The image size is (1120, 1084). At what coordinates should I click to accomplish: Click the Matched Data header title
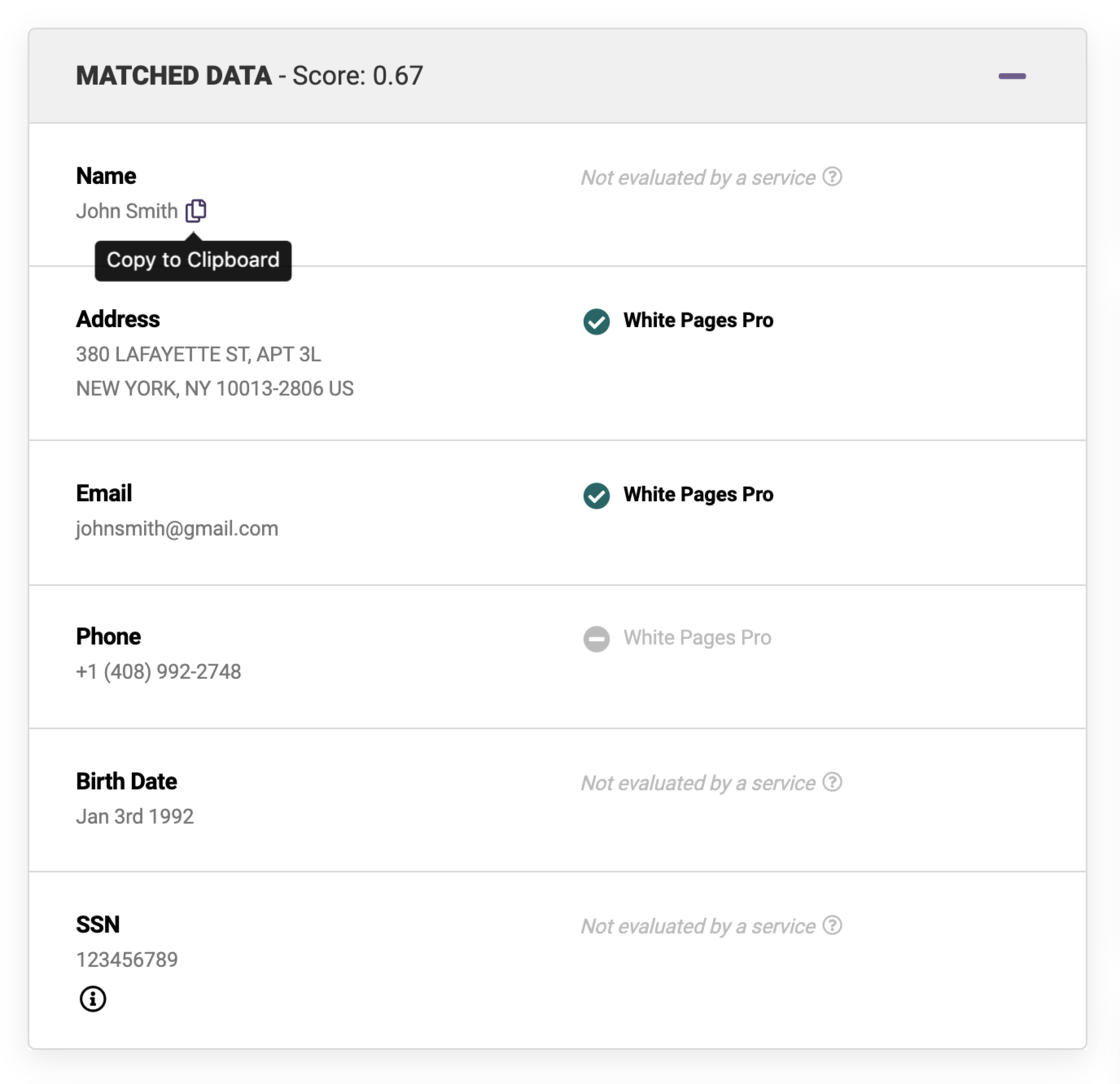click(x=174, y=76)
